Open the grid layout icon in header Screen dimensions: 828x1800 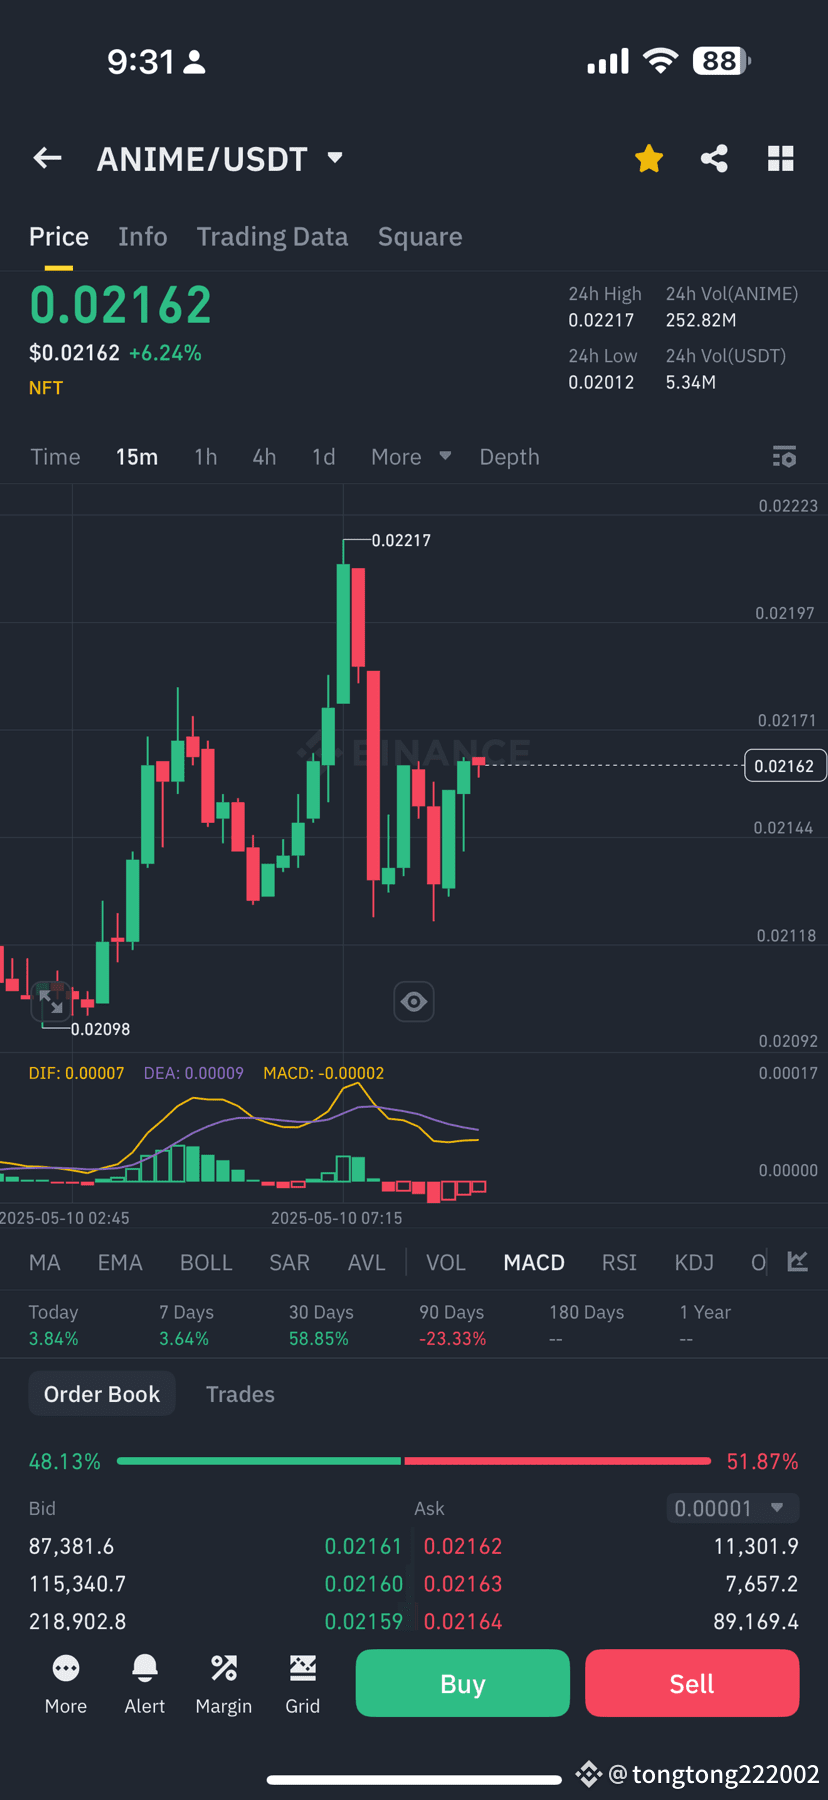pyautogui.click(x=780, y=158)
